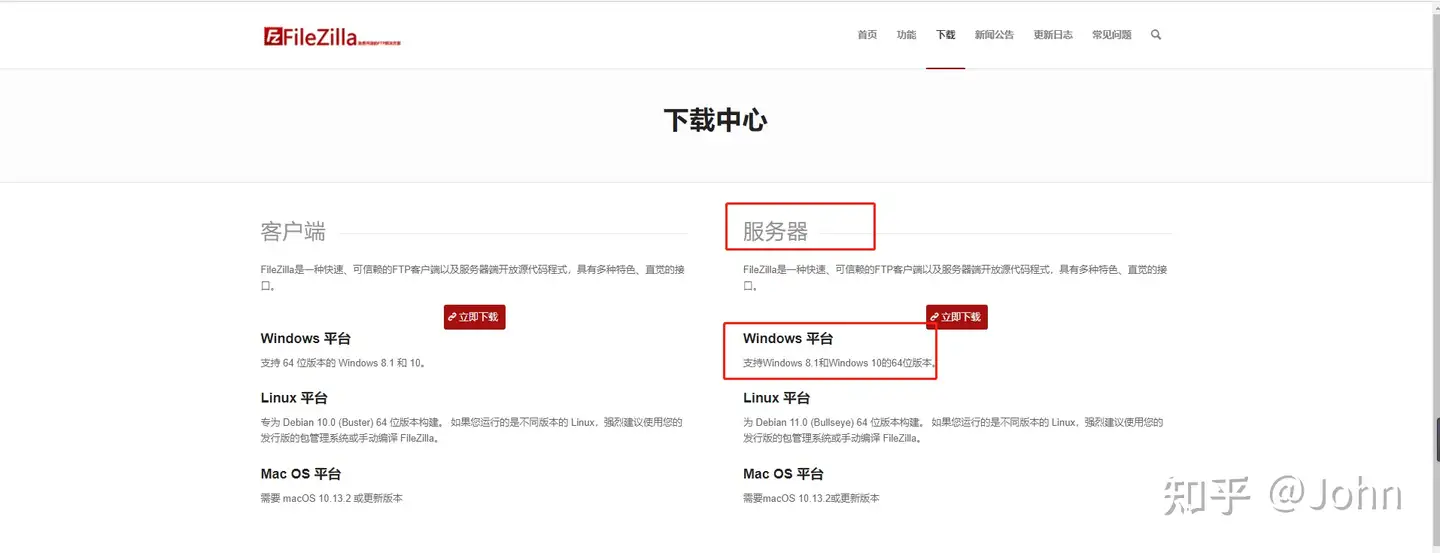The width and height of the screenshot is (1440, 553).
Task: Open the 功能 nav item
Action: [x=906, y=35]
